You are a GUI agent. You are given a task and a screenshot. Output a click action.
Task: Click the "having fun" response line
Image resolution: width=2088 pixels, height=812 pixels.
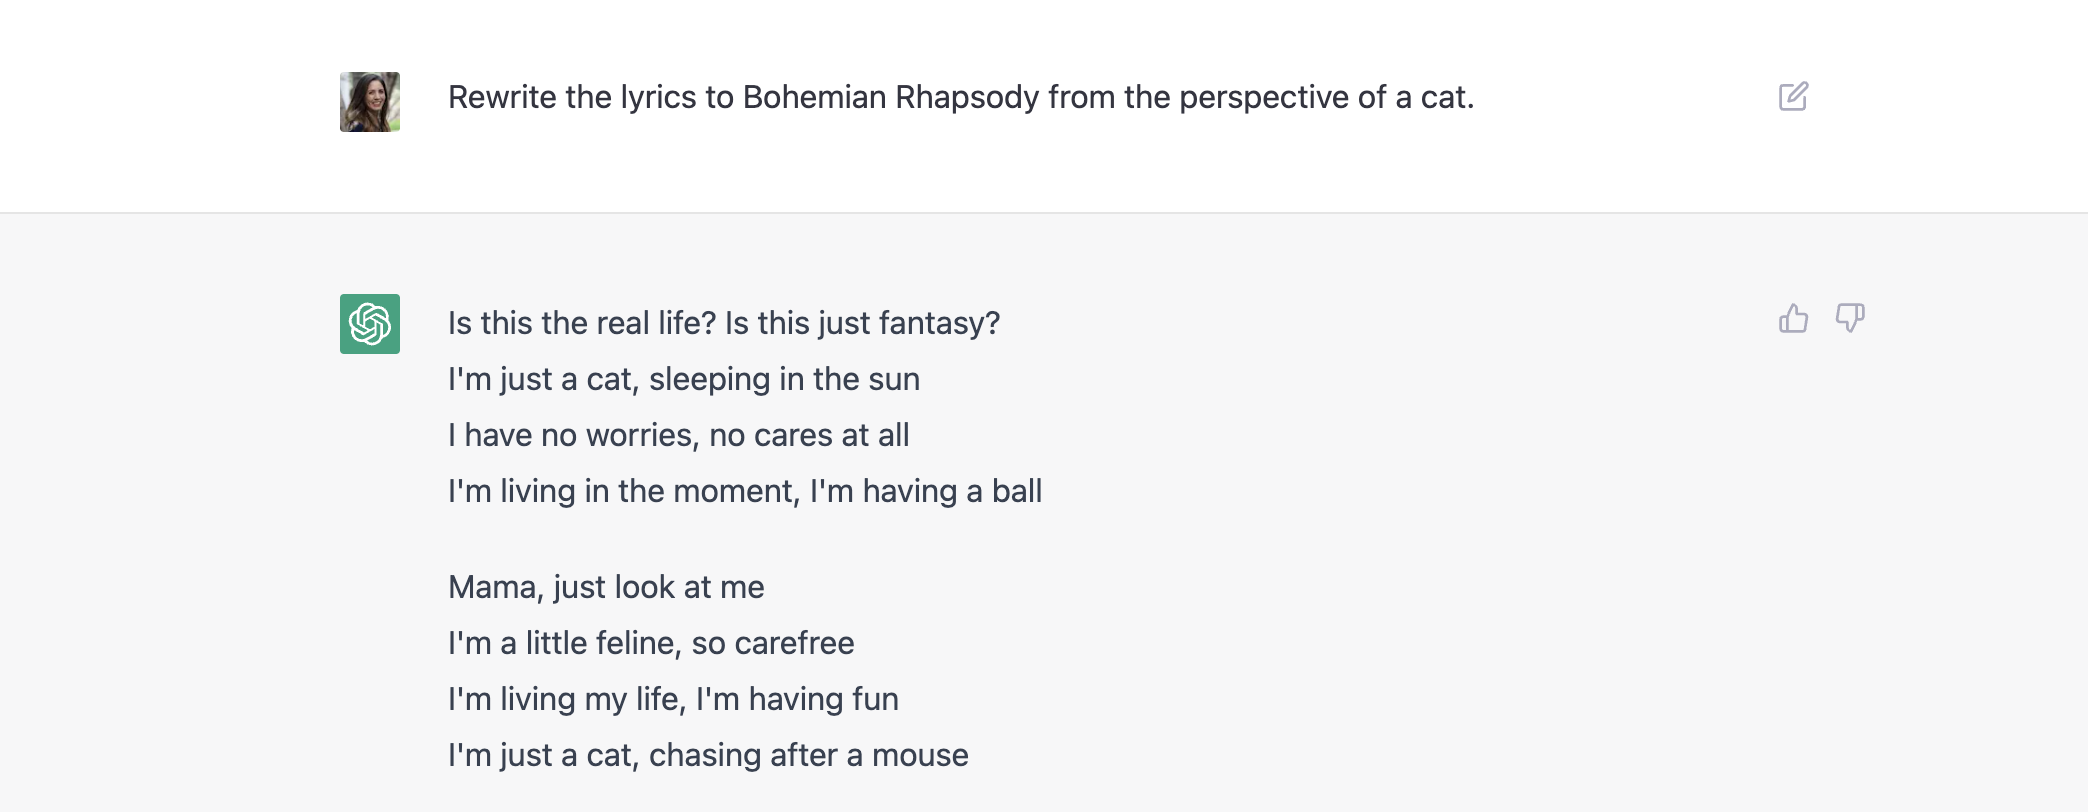pos(673,700)
